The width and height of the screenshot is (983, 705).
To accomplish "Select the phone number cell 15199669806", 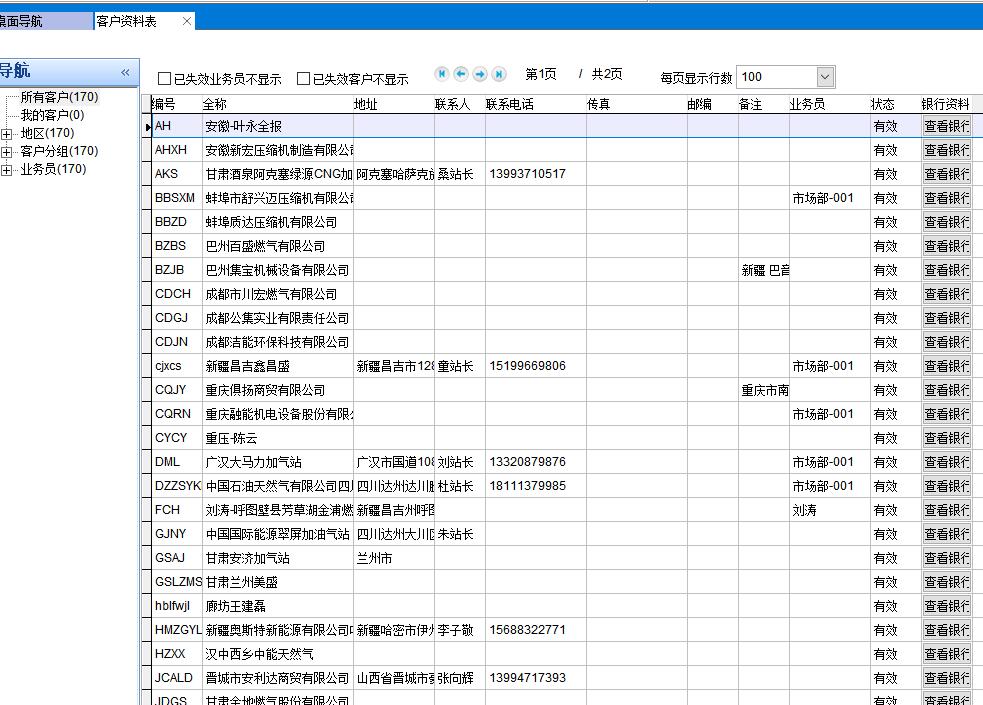I will point(527,366).
